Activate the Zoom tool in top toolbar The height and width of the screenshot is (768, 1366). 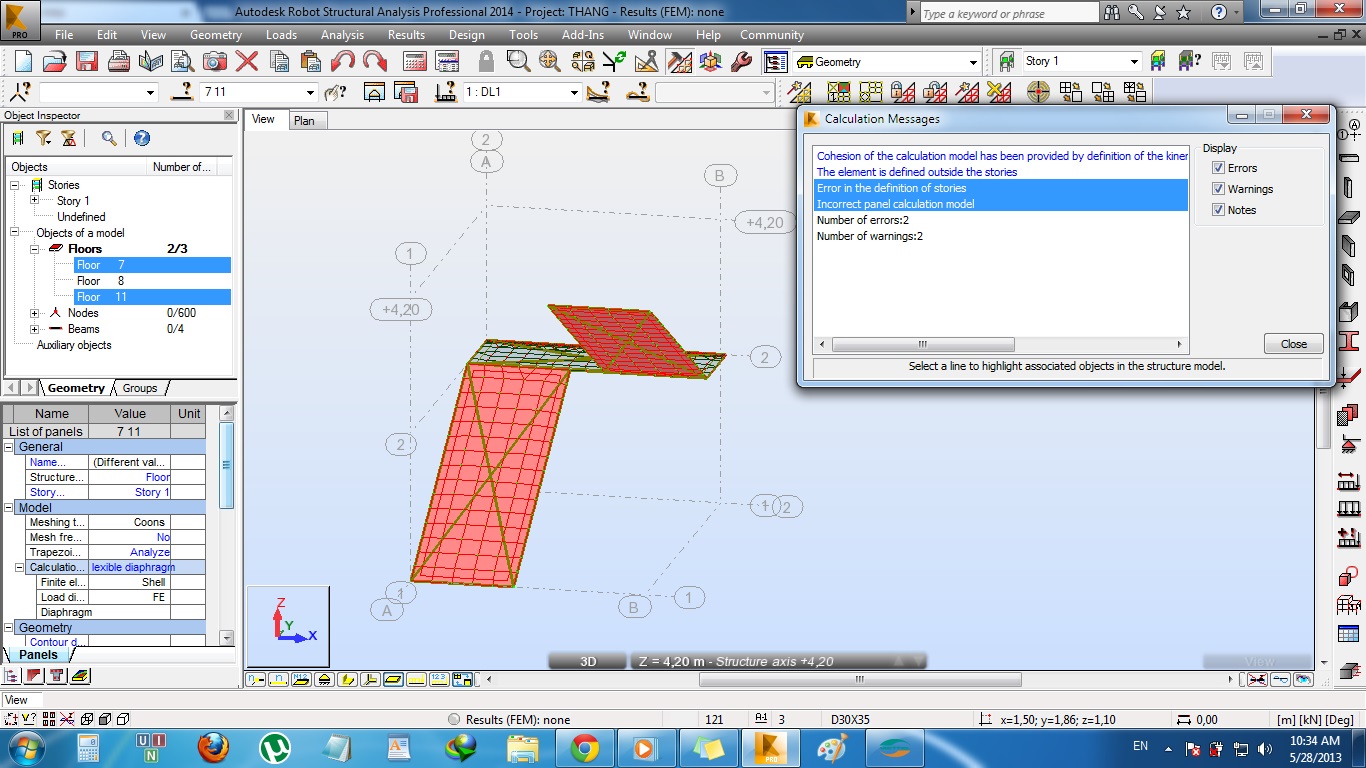coord(518,60)
